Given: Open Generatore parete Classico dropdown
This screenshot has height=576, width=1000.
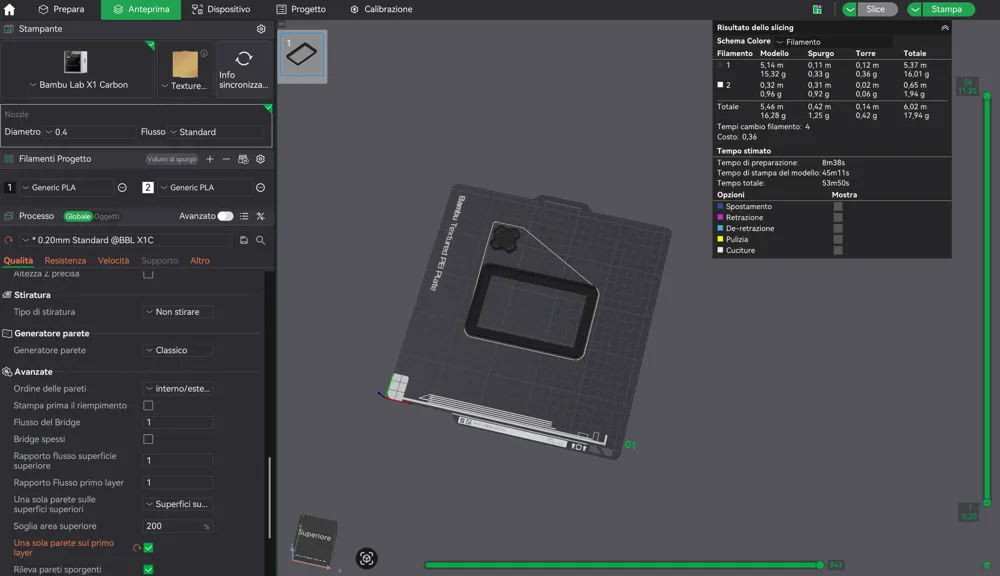Looking at the screenshot, I should click(x=178, y=350).
